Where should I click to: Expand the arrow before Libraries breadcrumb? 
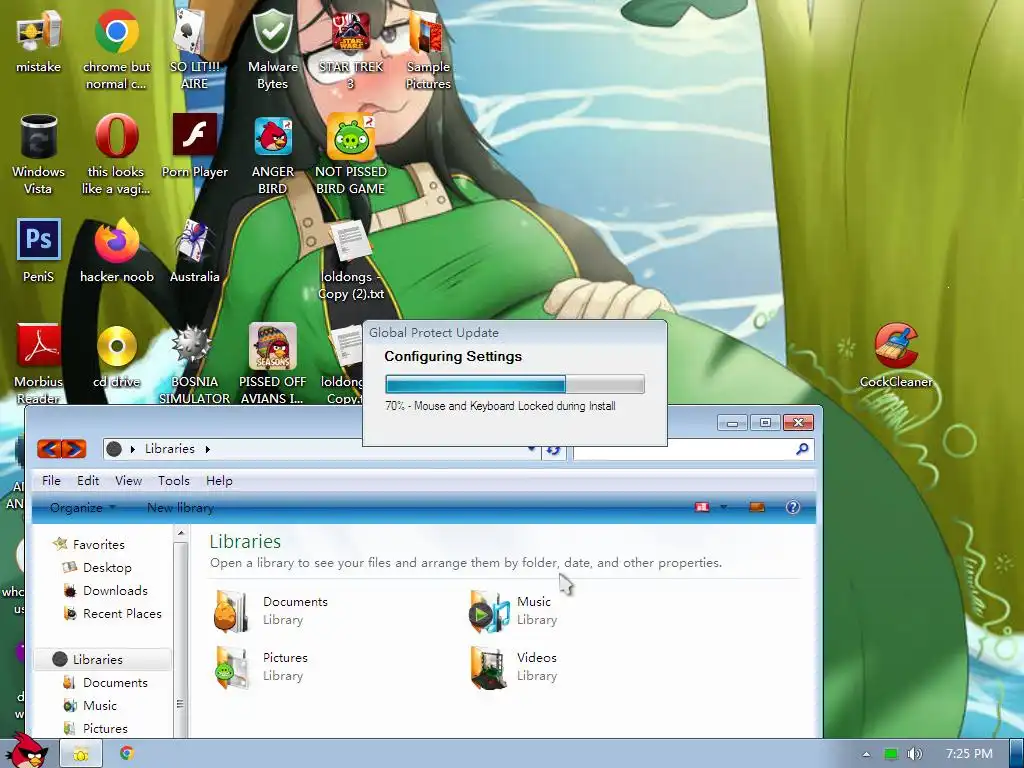[x=133, y=449]
